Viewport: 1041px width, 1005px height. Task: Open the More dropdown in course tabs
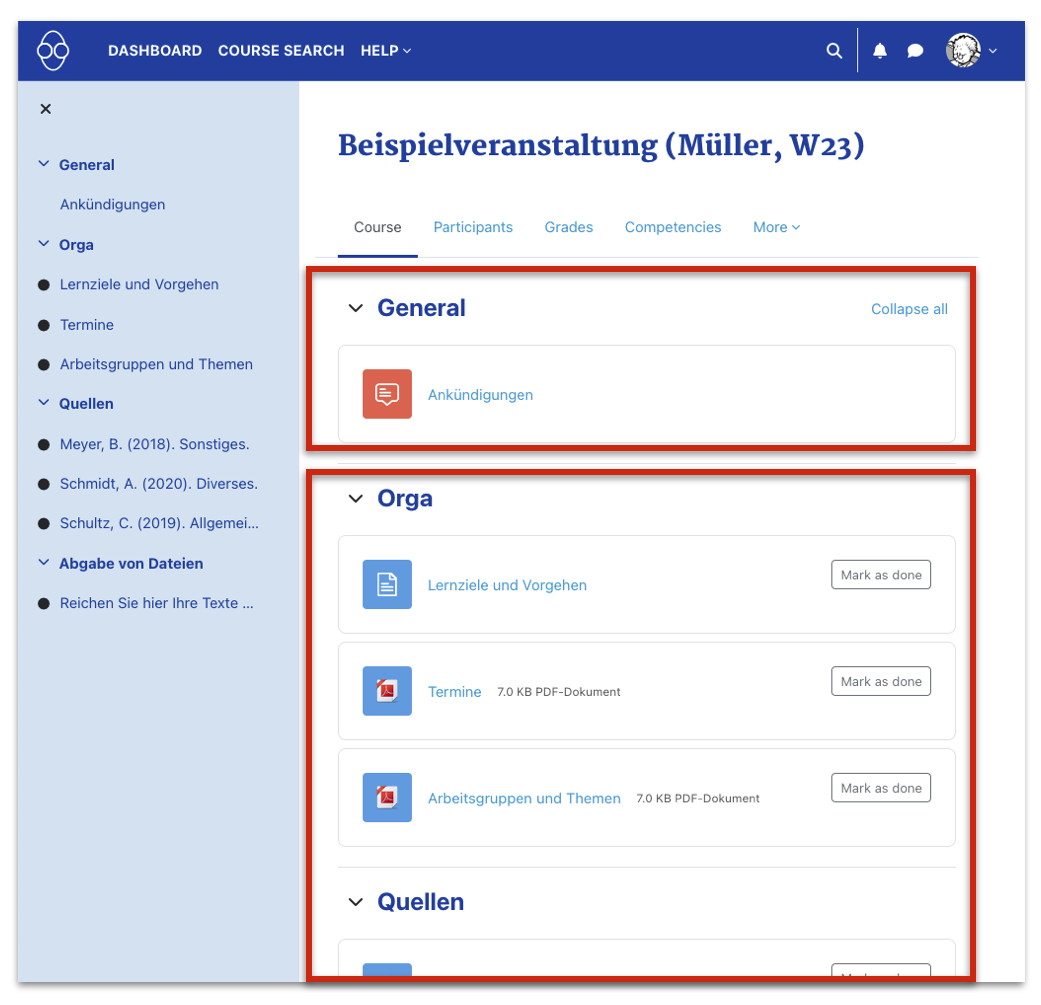(776, 227)
